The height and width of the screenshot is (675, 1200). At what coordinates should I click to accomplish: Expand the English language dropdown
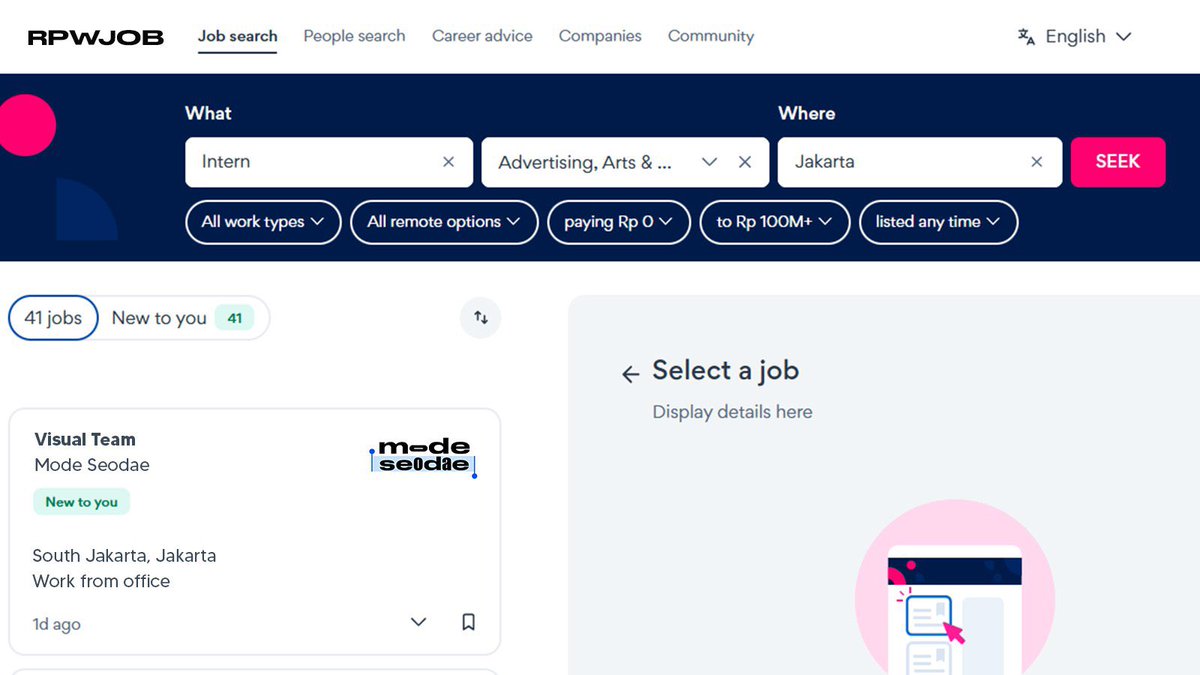(x=1088, y=37)
